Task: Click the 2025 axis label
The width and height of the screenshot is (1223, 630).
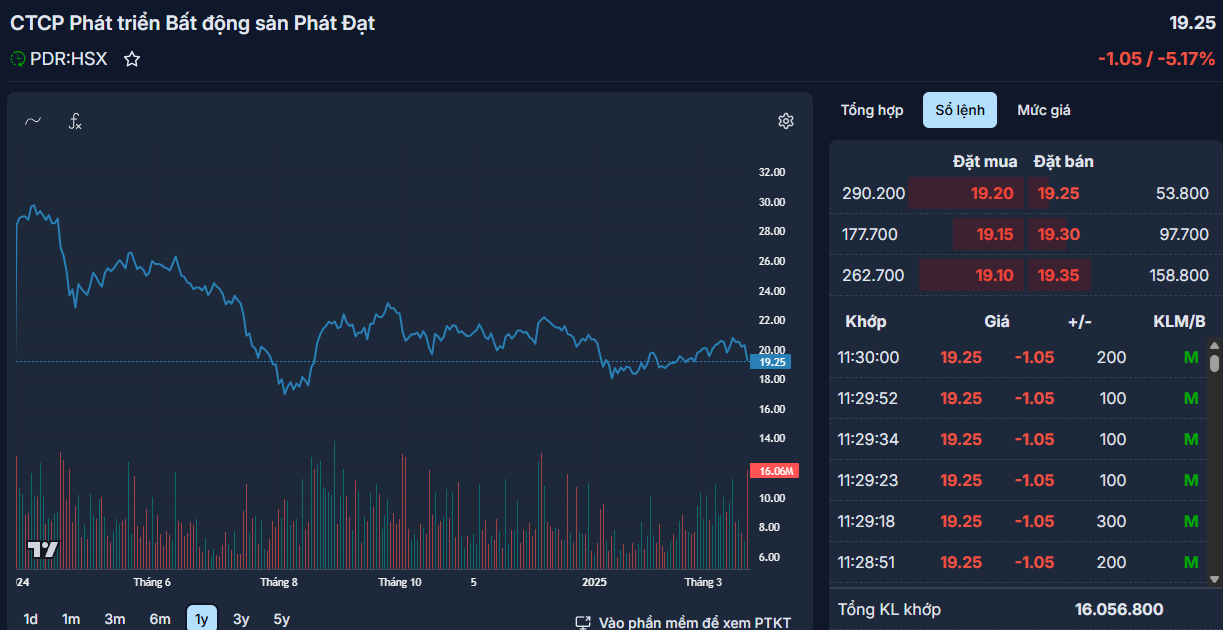Action: tap(594, 582)
